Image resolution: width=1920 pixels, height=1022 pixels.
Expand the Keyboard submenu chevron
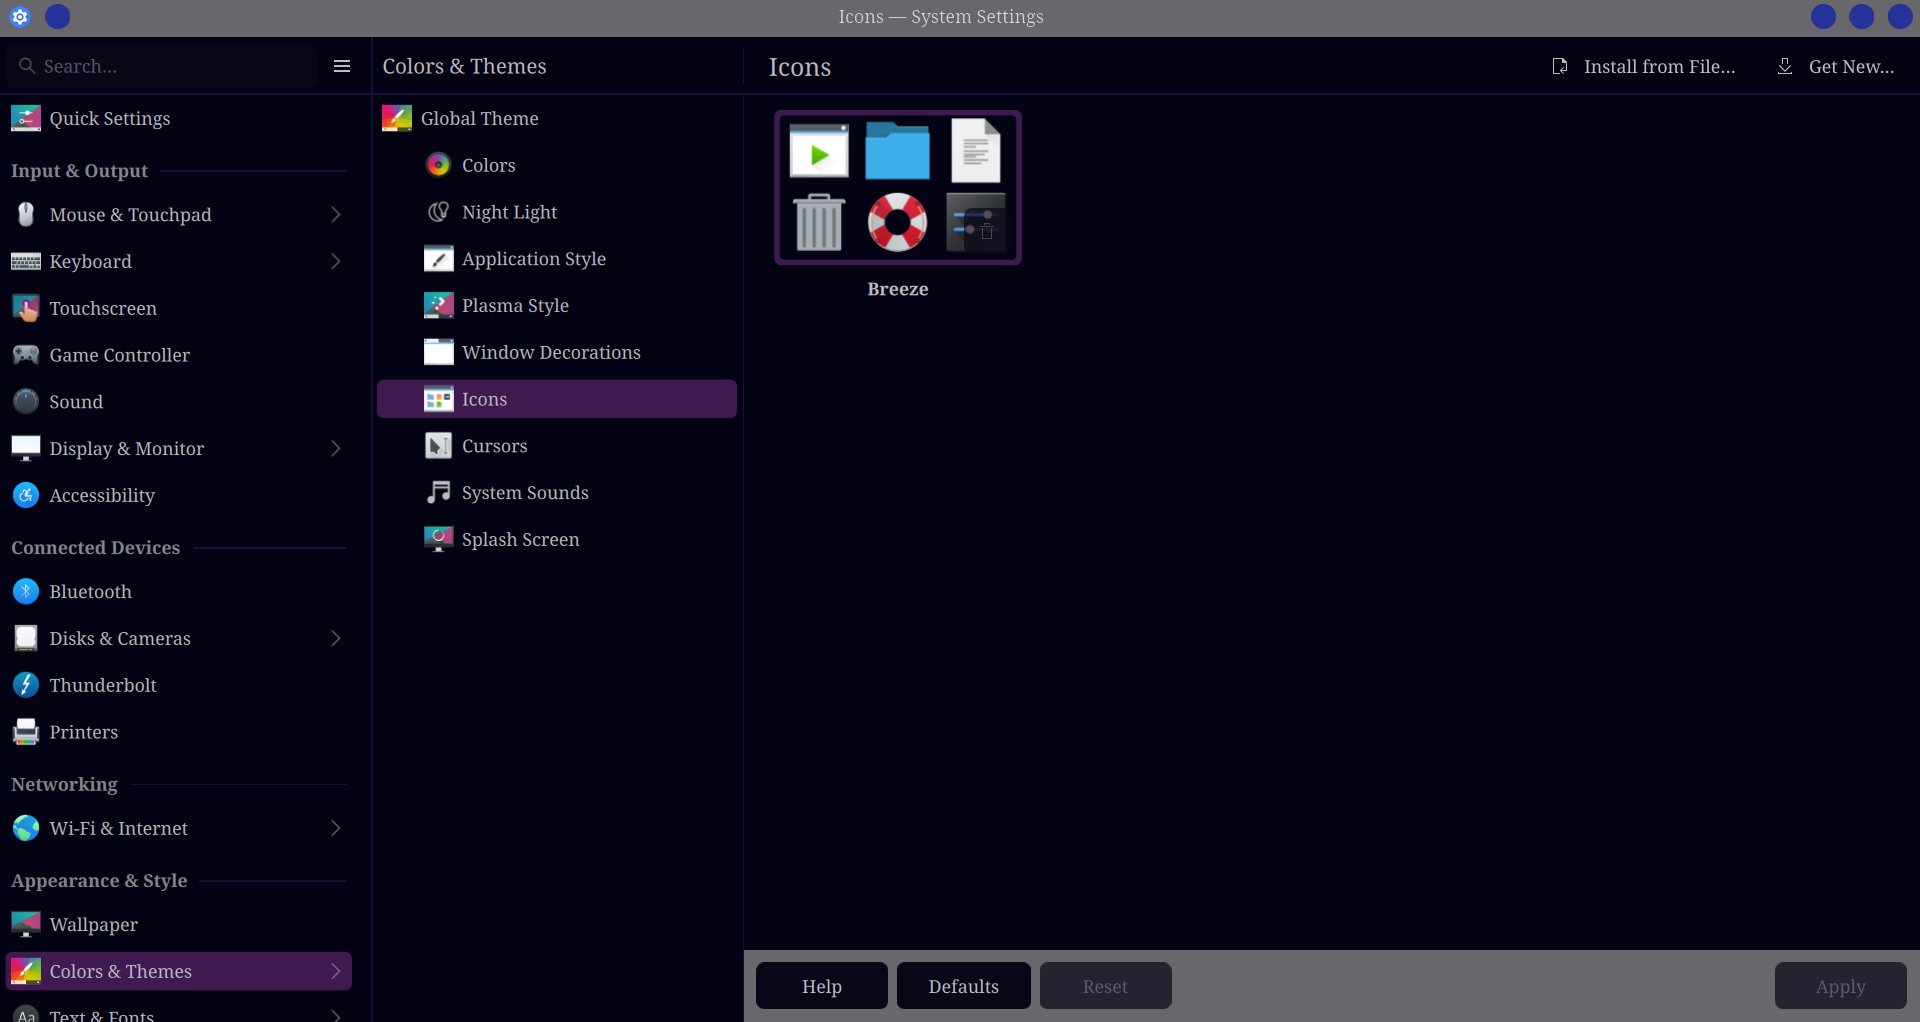[x=336, y=261]
